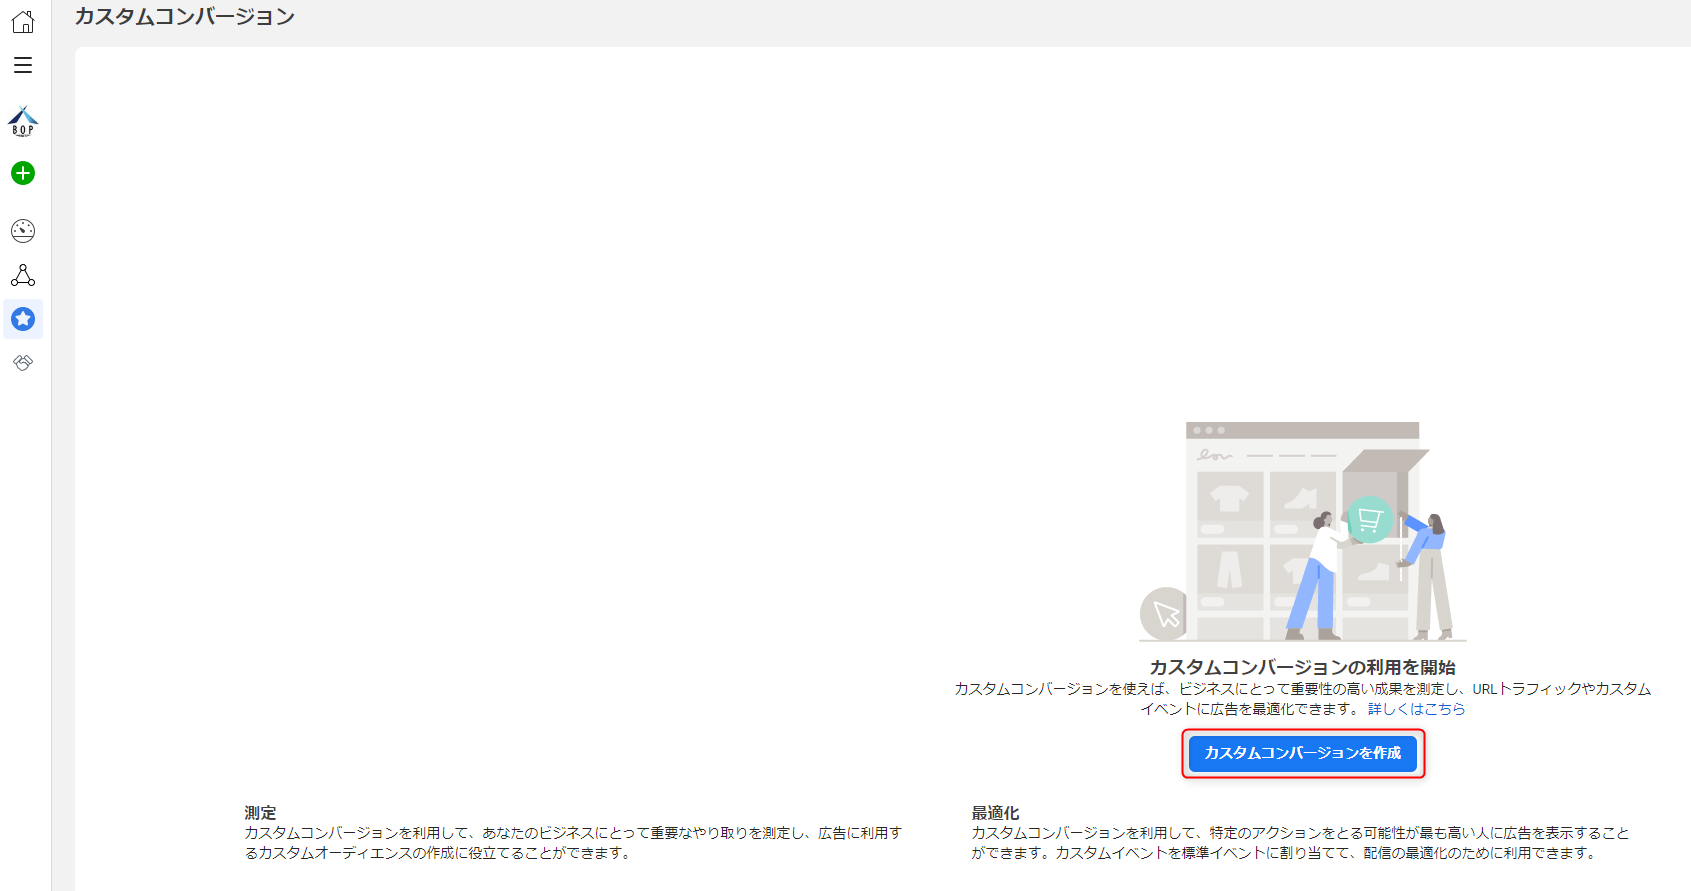
Task: Click the 測定 heading
Action: pyautogui.click(x=260, y=813)
